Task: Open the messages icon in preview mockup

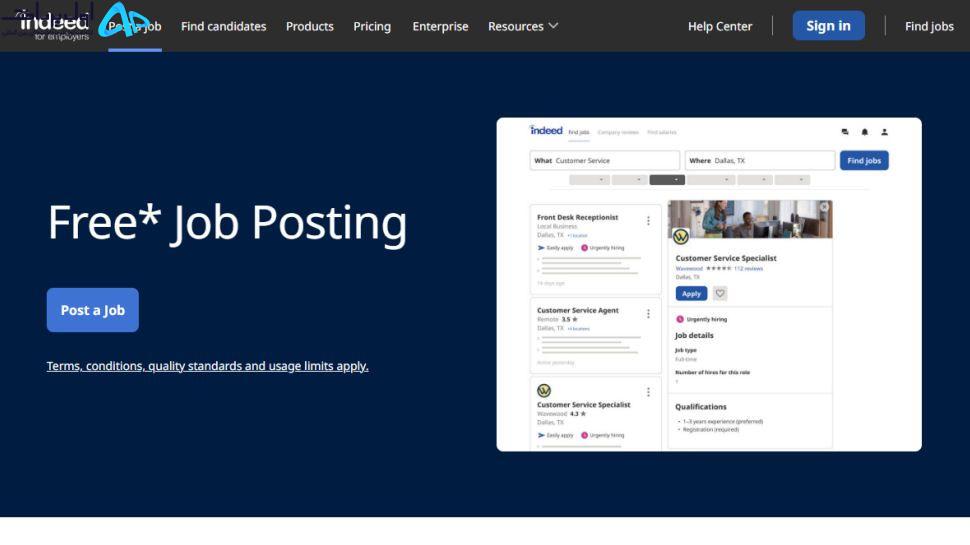Action: pos(845,132)
